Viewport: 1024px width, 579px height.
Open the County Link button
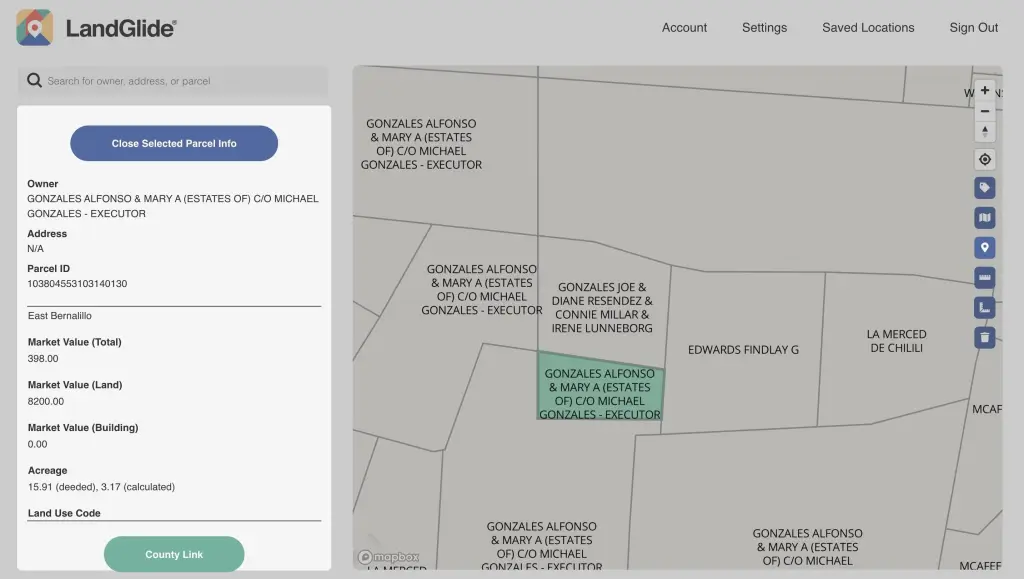coord(174,554)
